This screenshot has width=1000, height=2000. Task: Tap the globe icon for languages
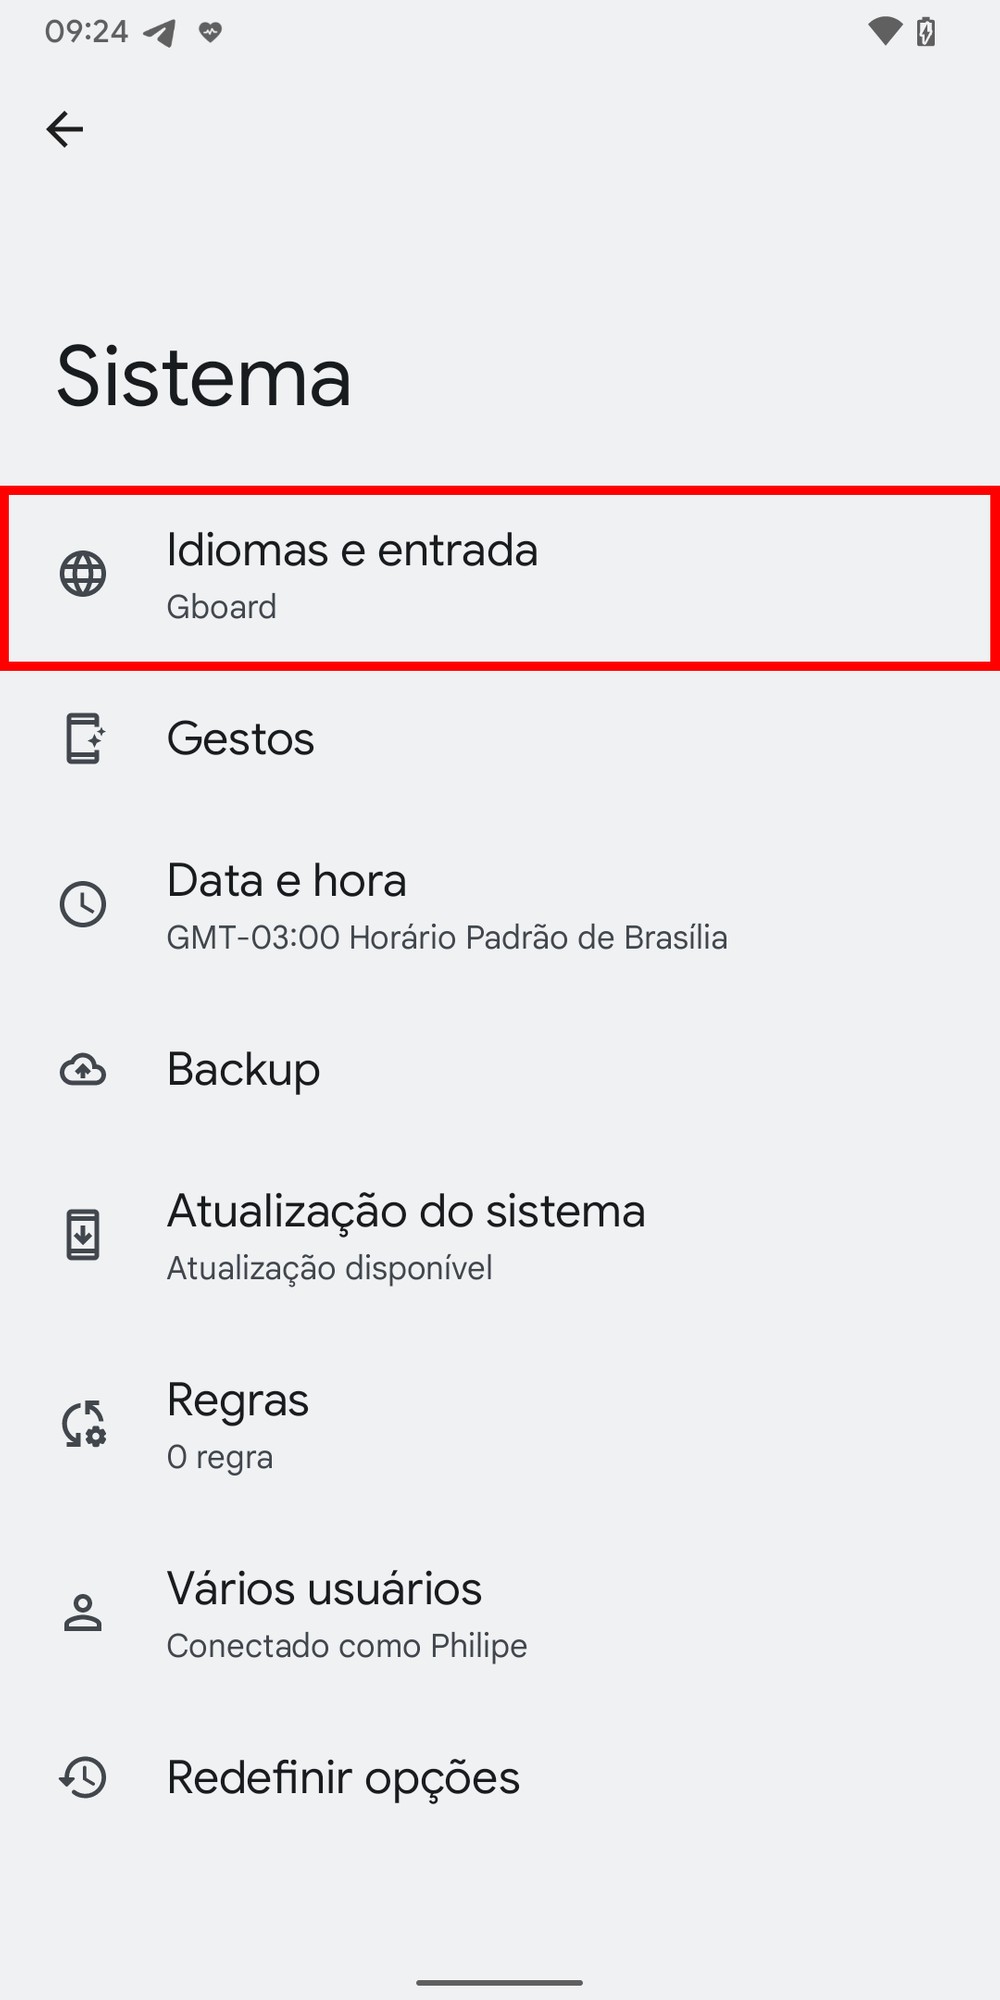click(83, 574)
